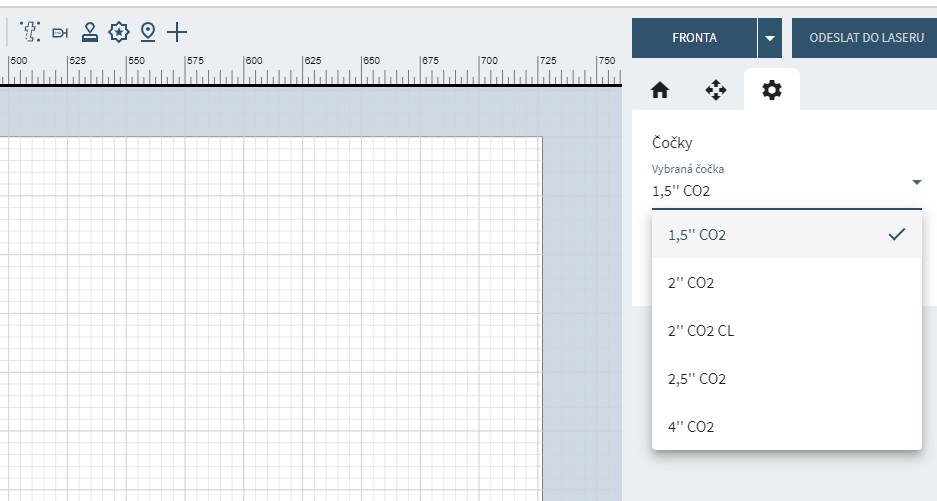Image resolution: width=937 pixels, height=501 pixels.
Task: Click the star seal badge icon
Action: 119,32
